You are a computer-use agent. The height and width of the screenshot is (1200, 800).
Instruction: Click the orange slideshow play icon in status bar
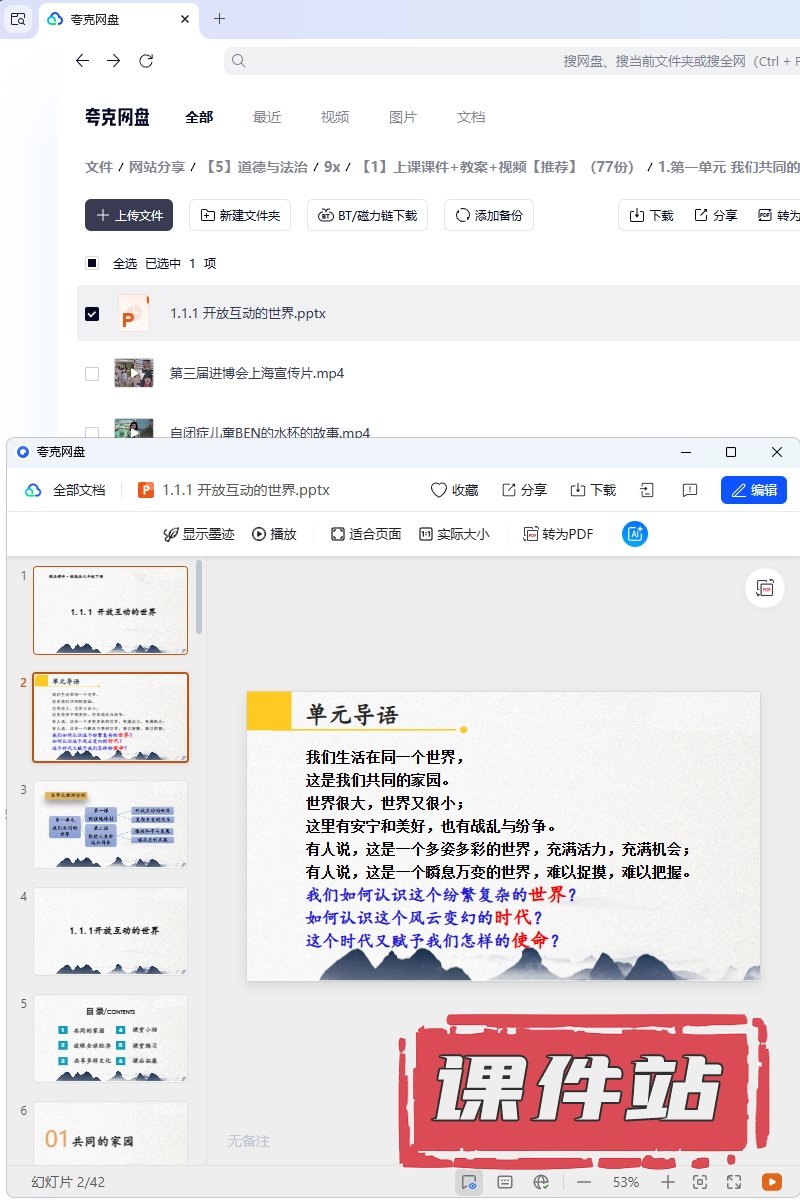click(771, 1182)
